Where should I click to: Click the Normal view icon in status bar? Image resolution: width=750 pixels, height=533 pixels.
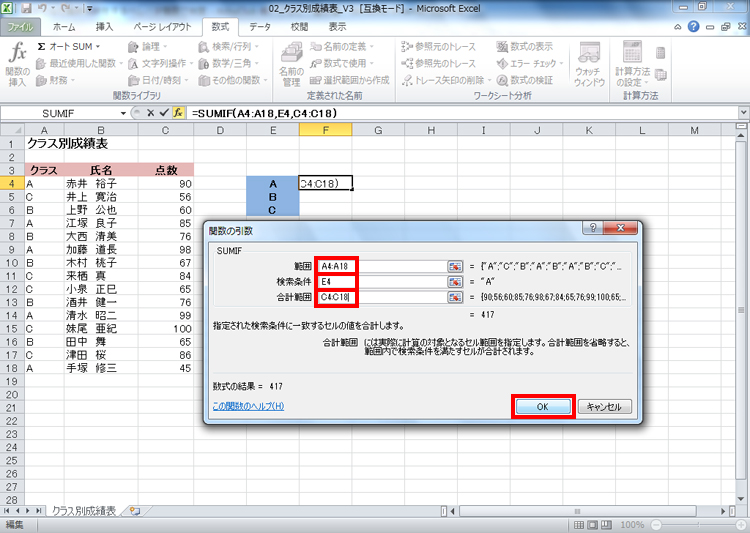(x=579, y=525)
